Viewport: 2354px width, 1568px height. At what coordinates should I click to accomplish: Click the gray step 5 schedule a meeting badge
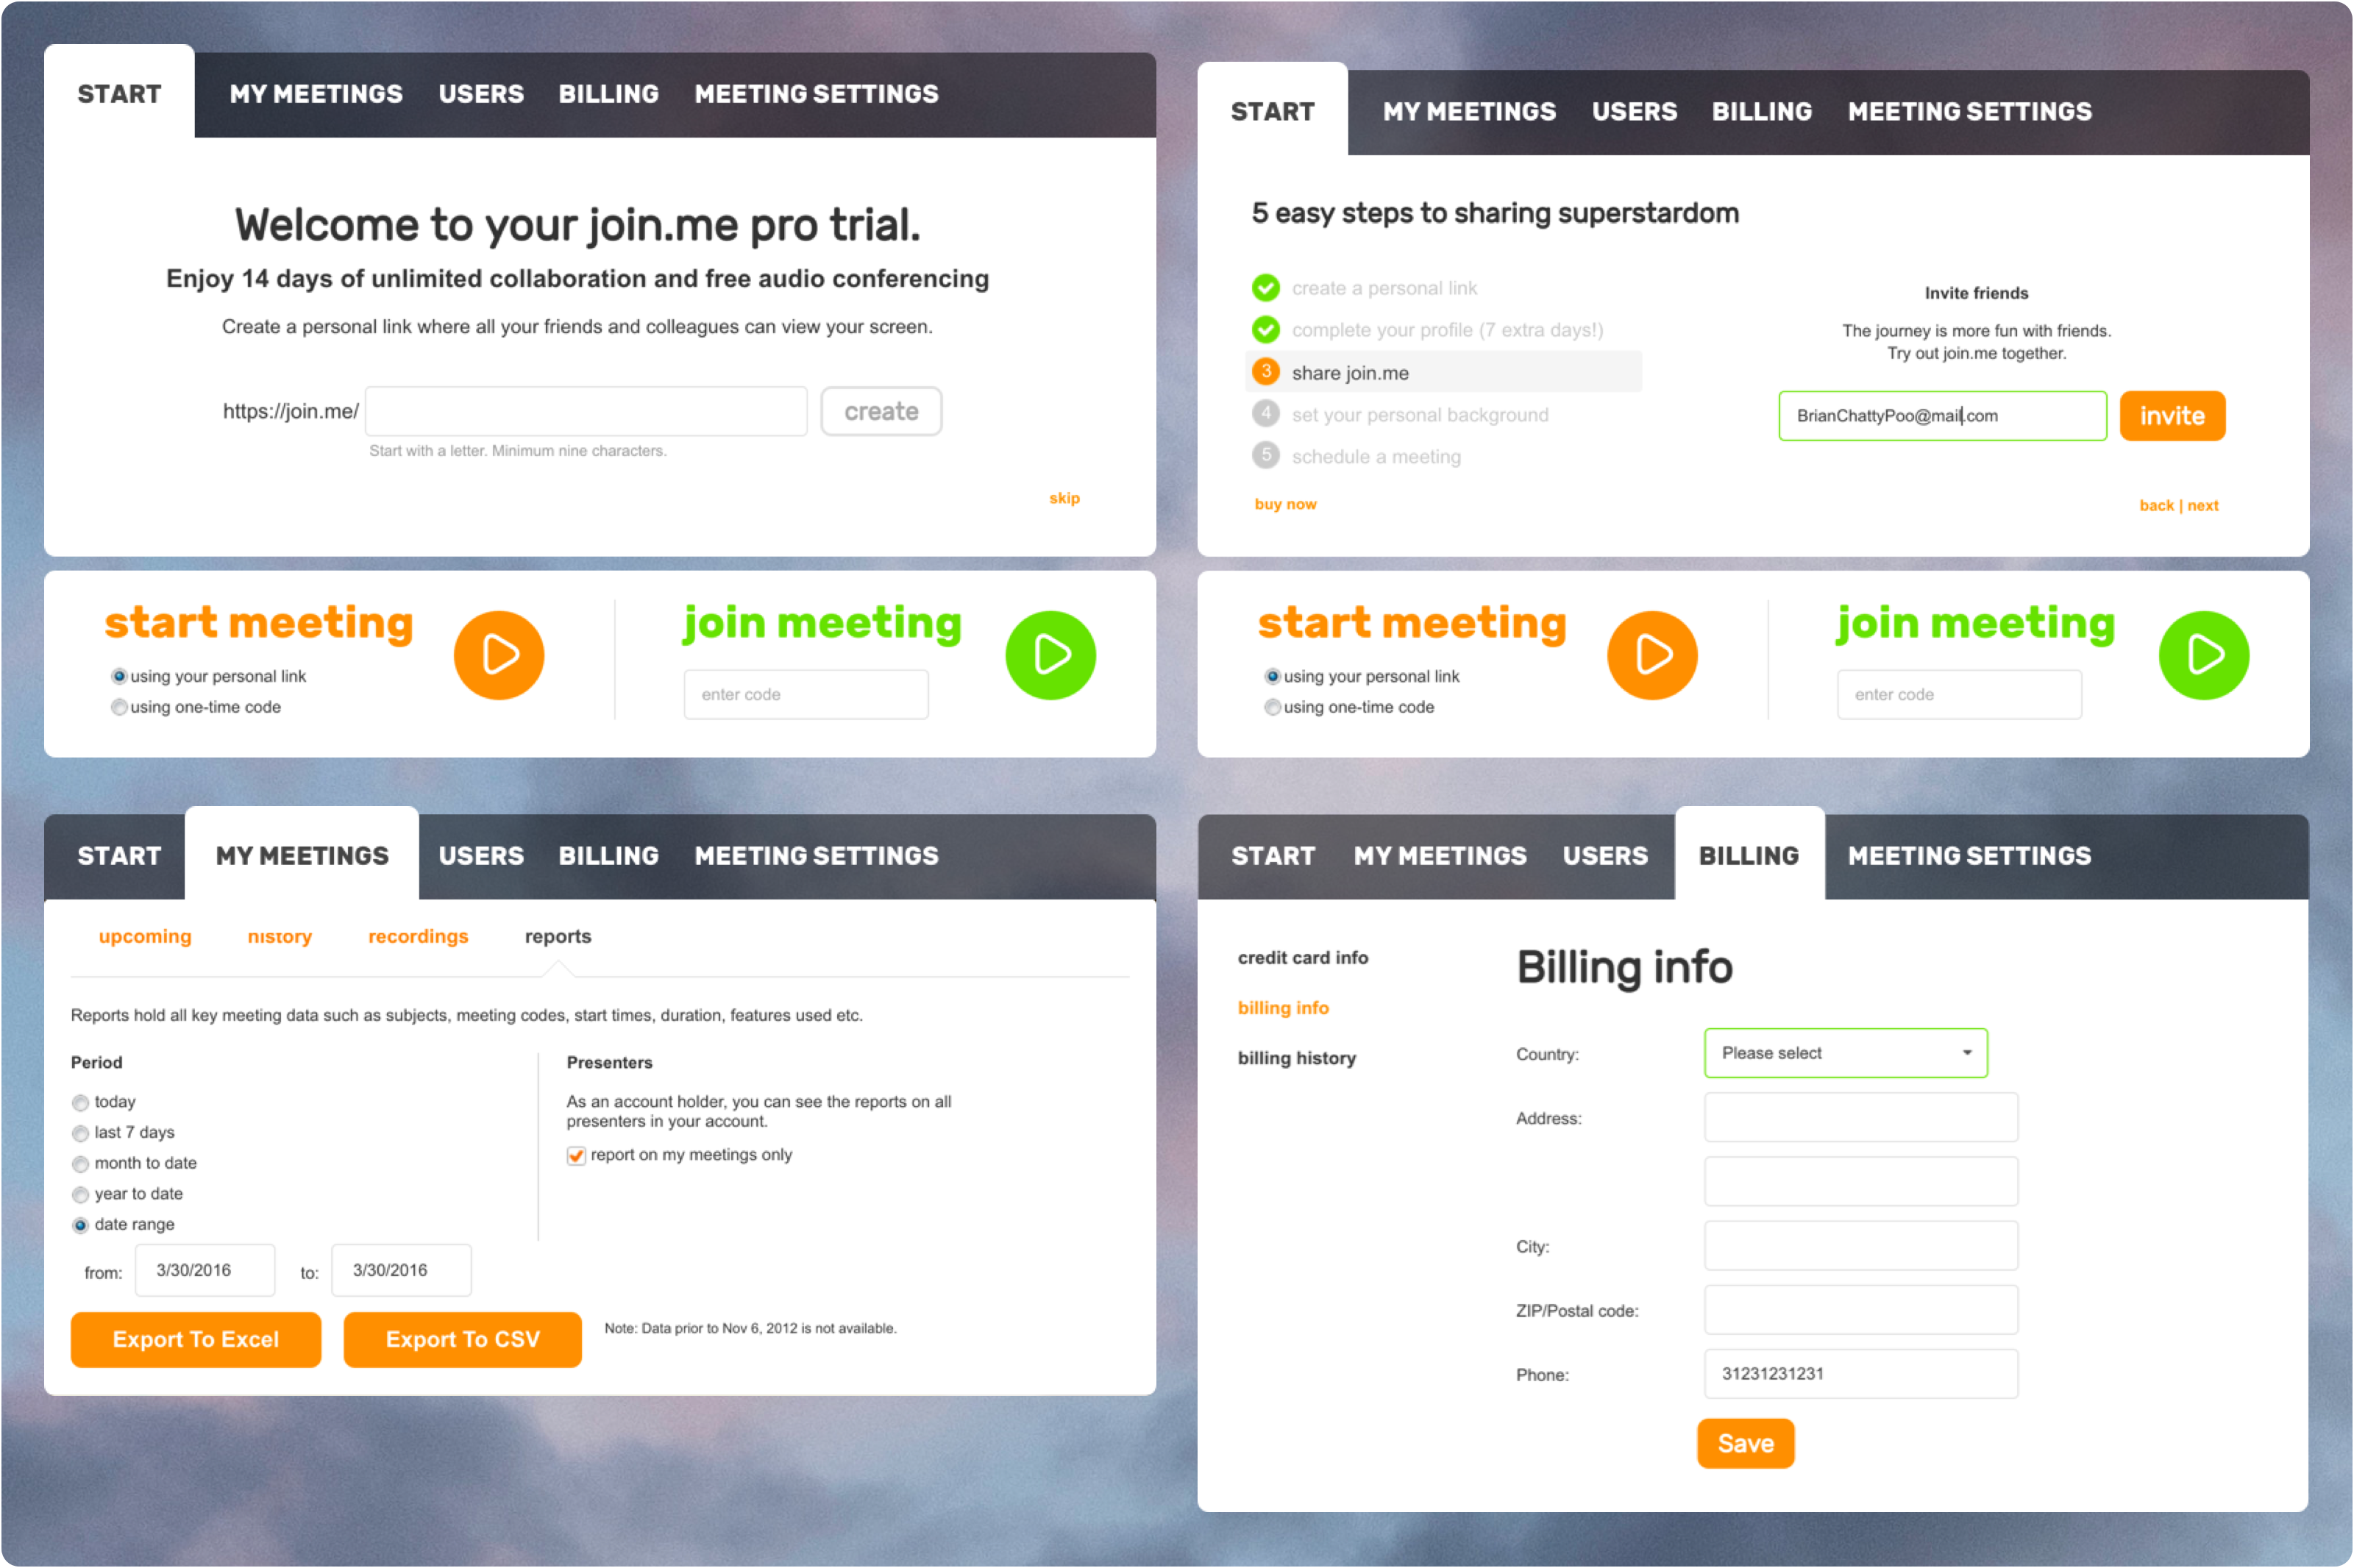(x=1265, y=455)
